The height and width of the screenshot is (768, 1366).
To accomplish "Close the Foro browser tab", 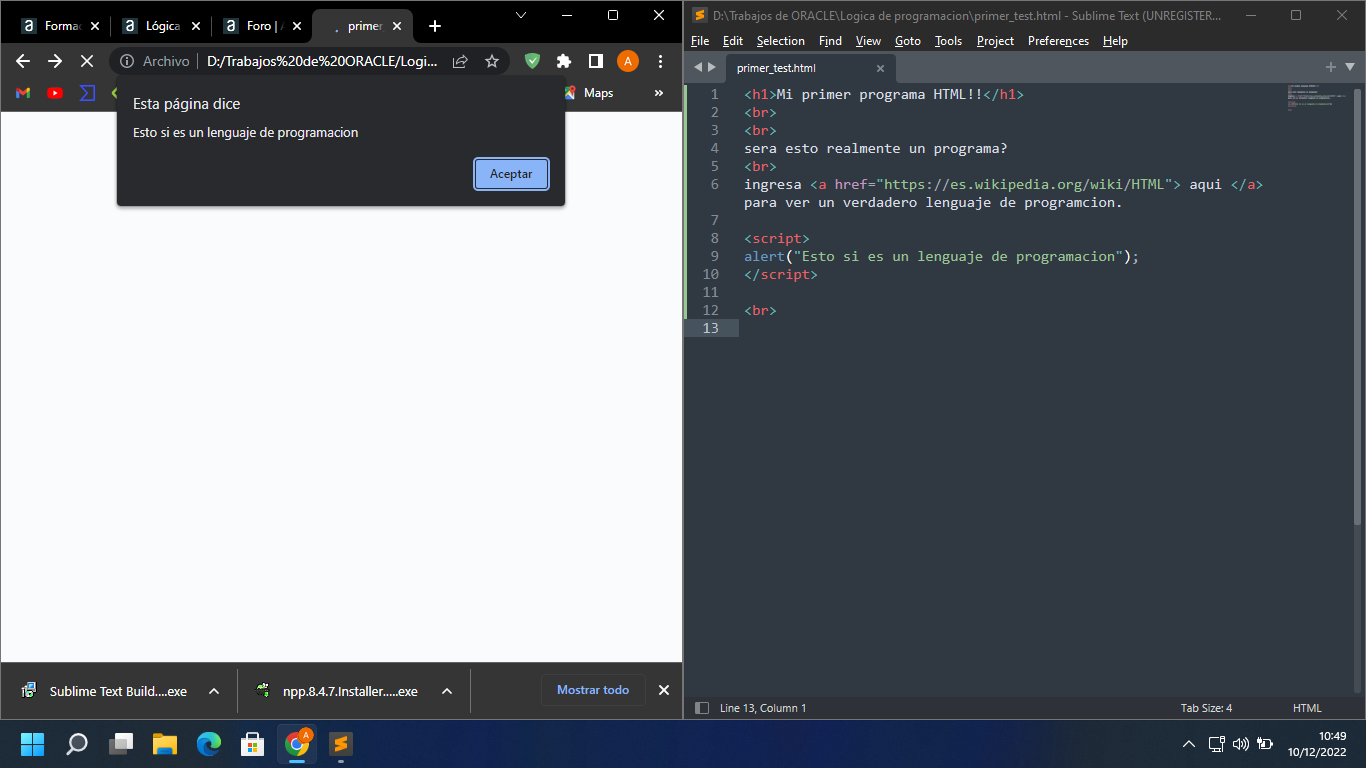I will click(x=296, y=26).
